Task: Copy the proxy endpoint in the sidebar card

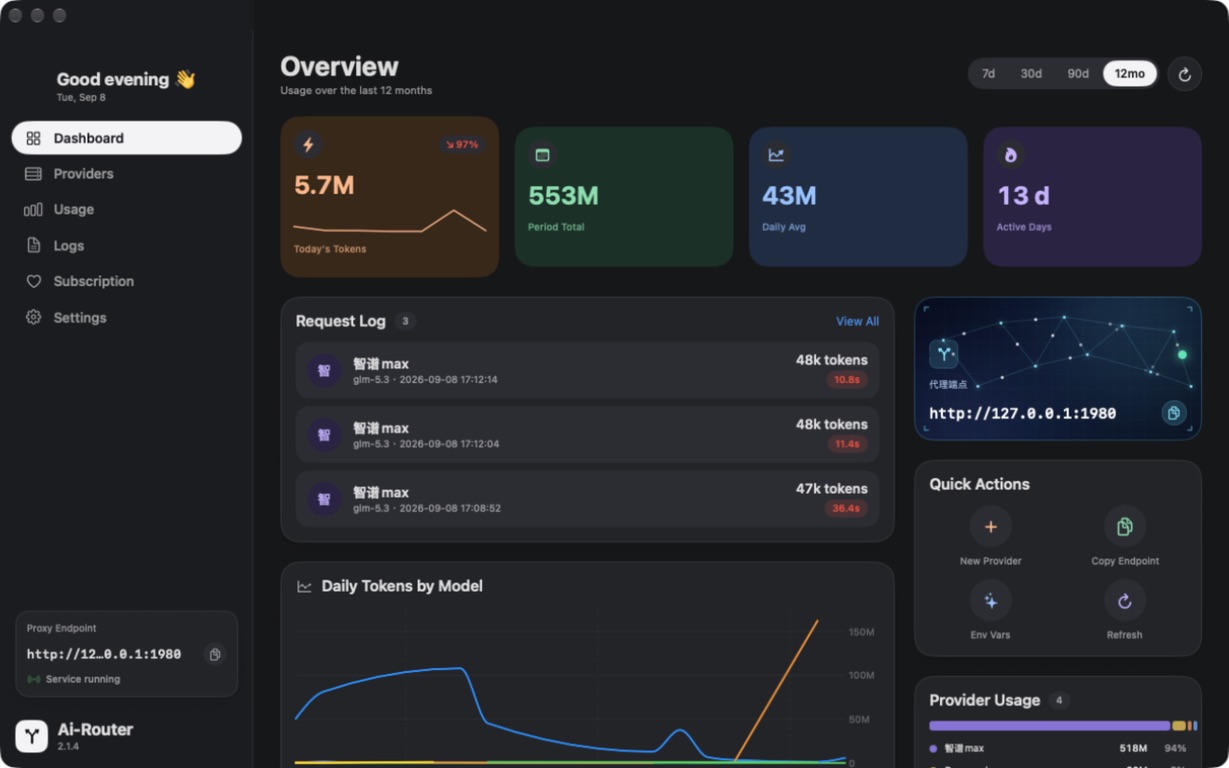Action: pyautogui.click(x=214, y=654)
